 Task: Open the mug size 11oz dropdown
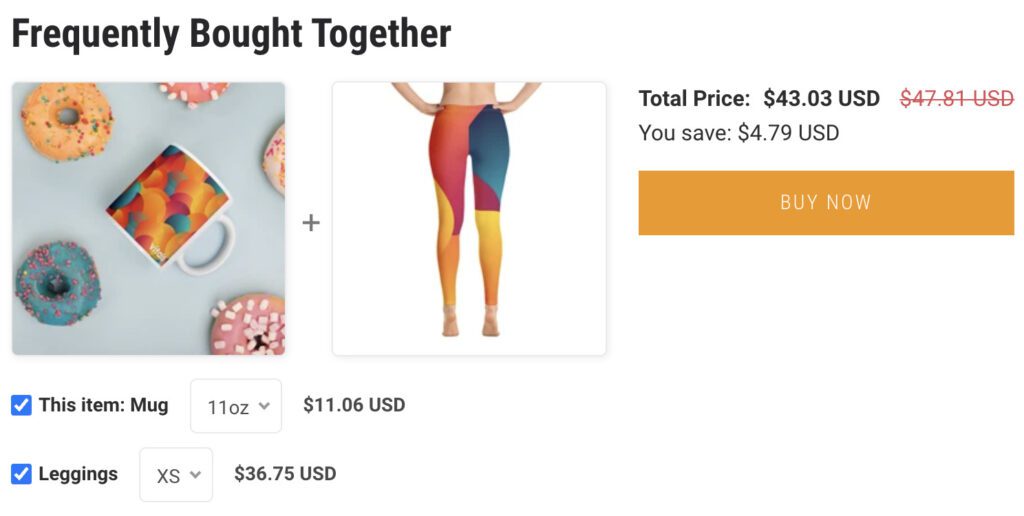click(x=236, y=406)
